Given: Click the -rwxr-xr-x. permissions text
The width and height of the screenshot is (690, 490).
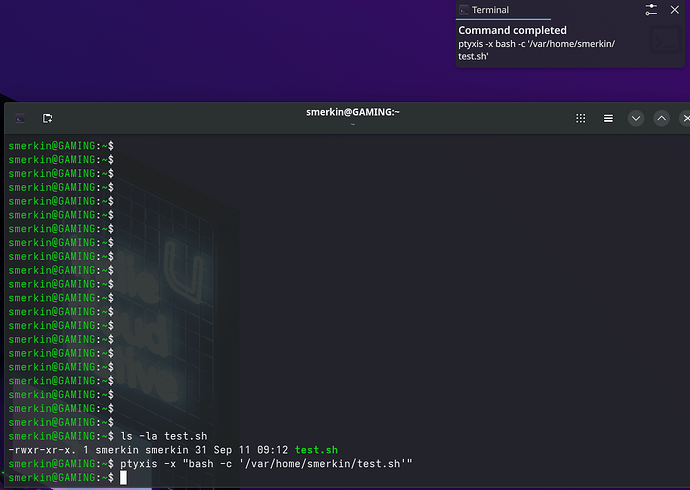Looking at the screenshot, I should (x=42, y=450).
